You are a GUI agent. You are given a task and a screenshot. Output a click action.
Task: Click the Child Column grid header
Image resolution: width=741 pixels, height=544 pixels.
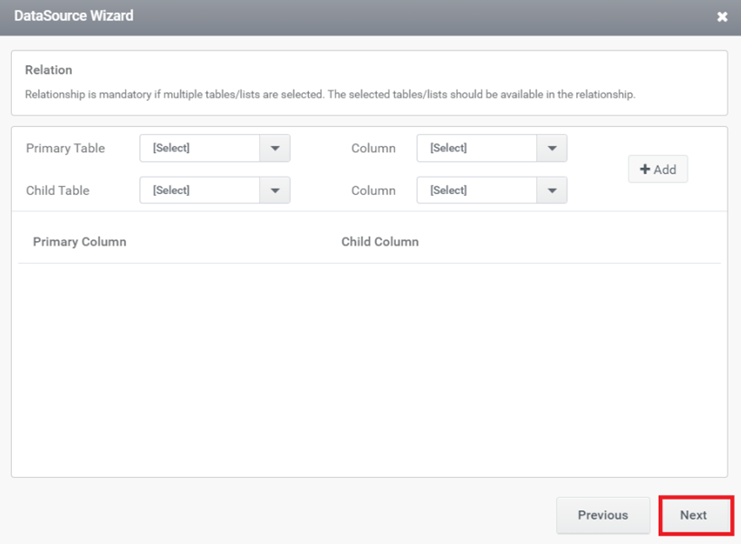pos(380,242)
